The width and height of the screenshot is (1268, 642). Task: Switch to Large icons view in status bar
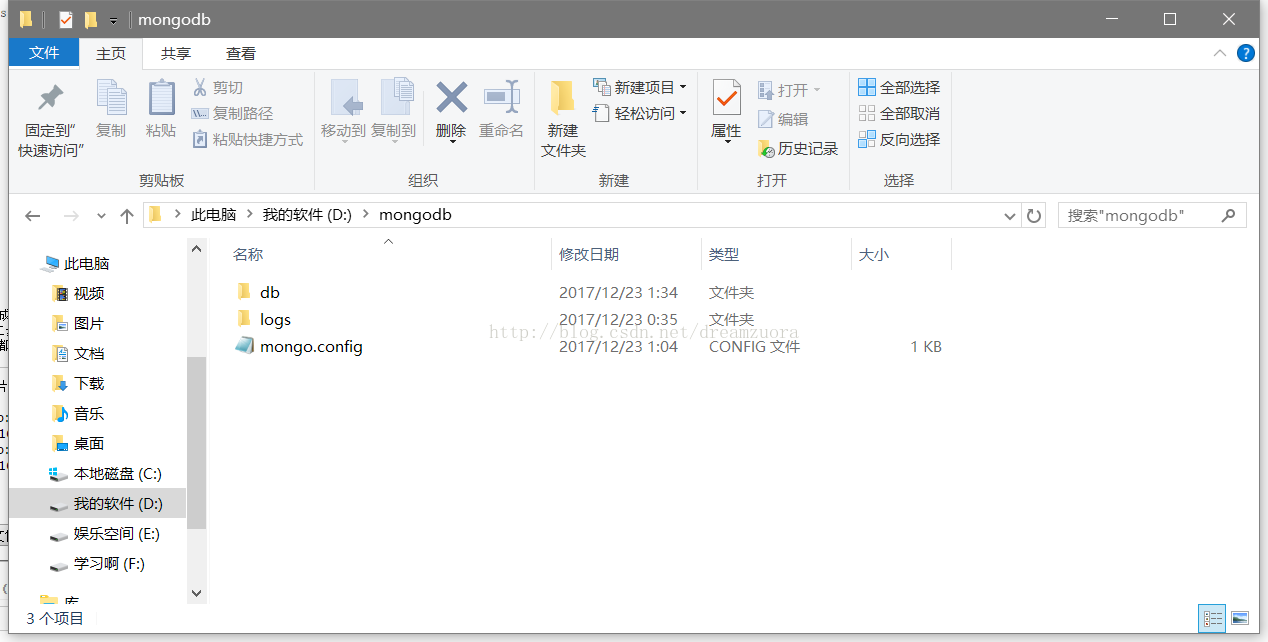pyautogui.click(x=1239, y=619)
